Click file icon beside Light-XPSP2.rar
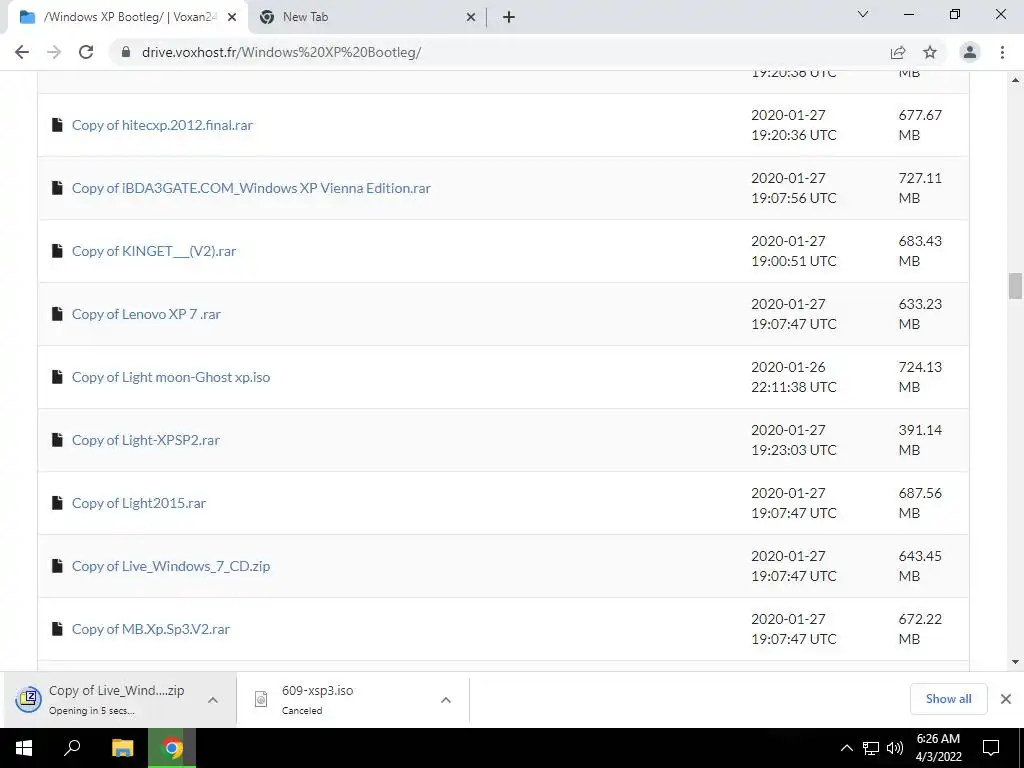The height and width of the screenshot is (768, 1024). (x=57, y=440)
